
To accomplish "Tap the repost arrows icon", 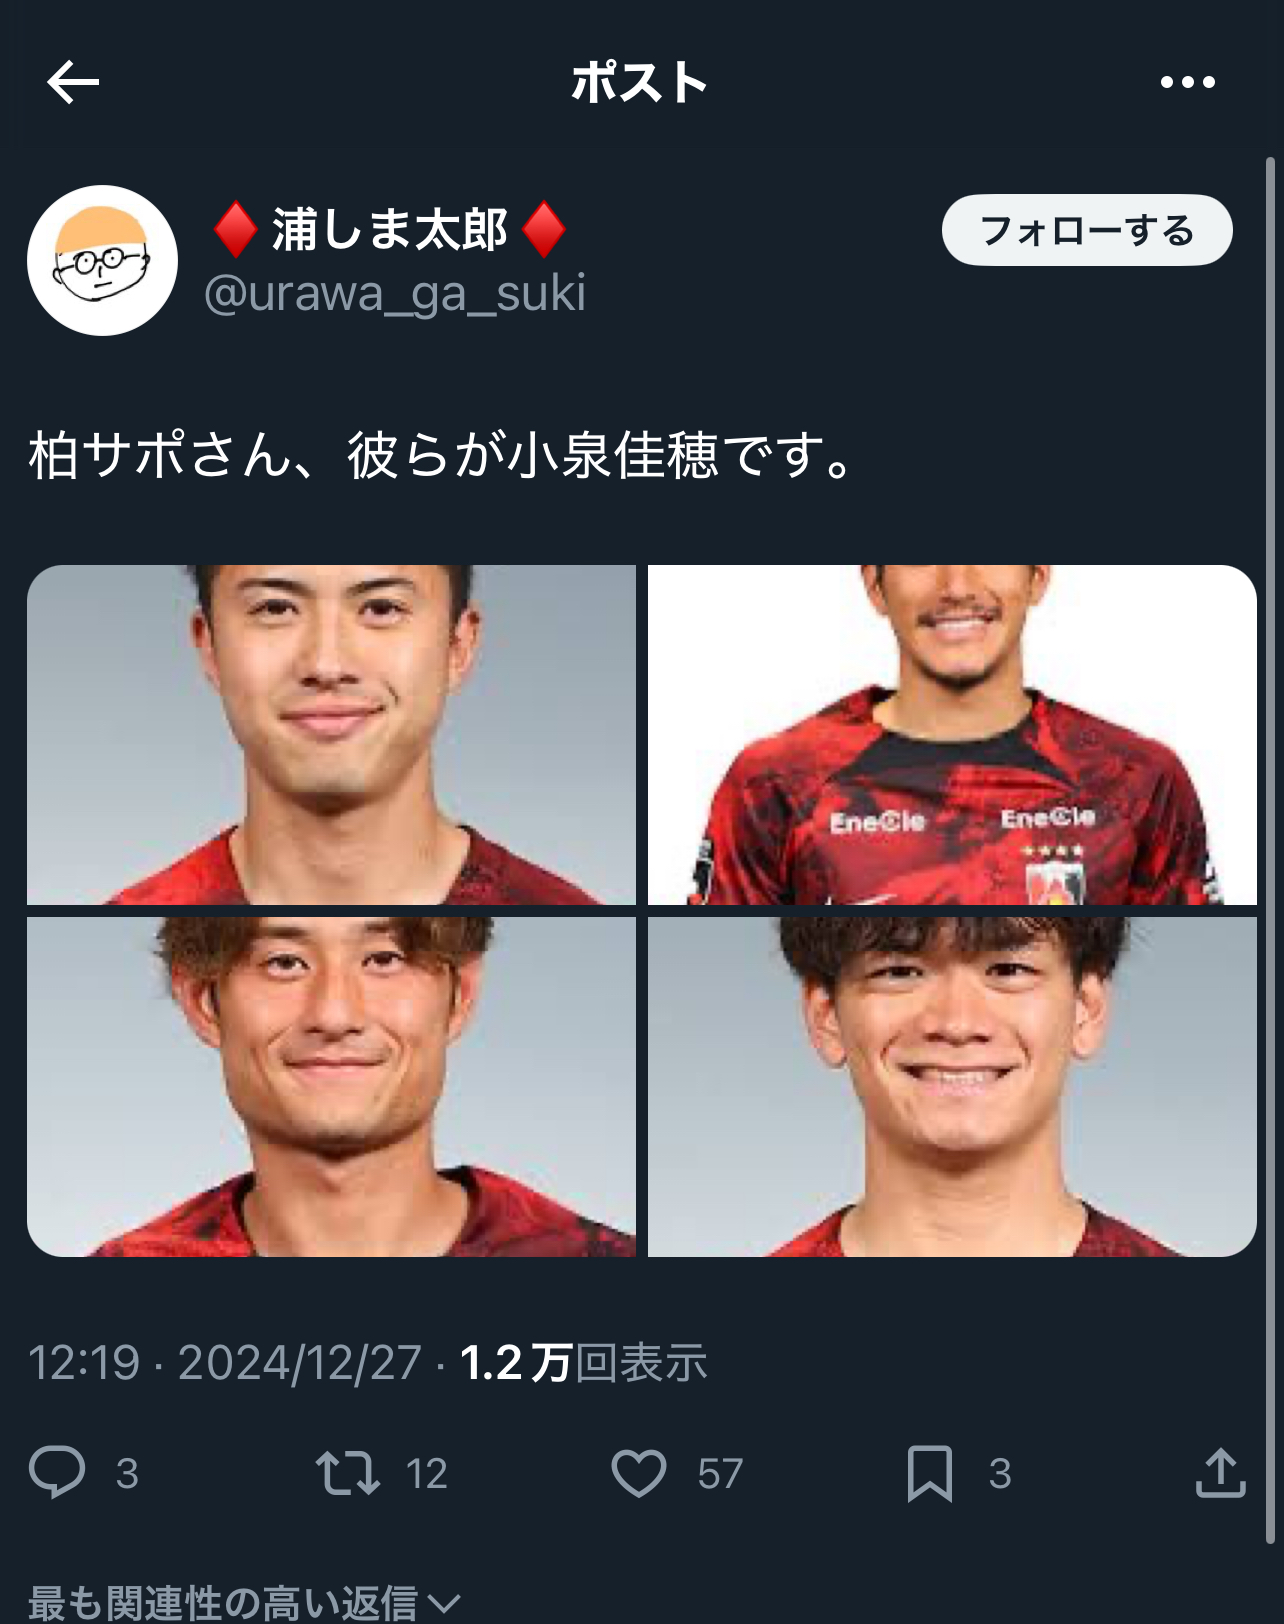I will tap(347, 1473).
